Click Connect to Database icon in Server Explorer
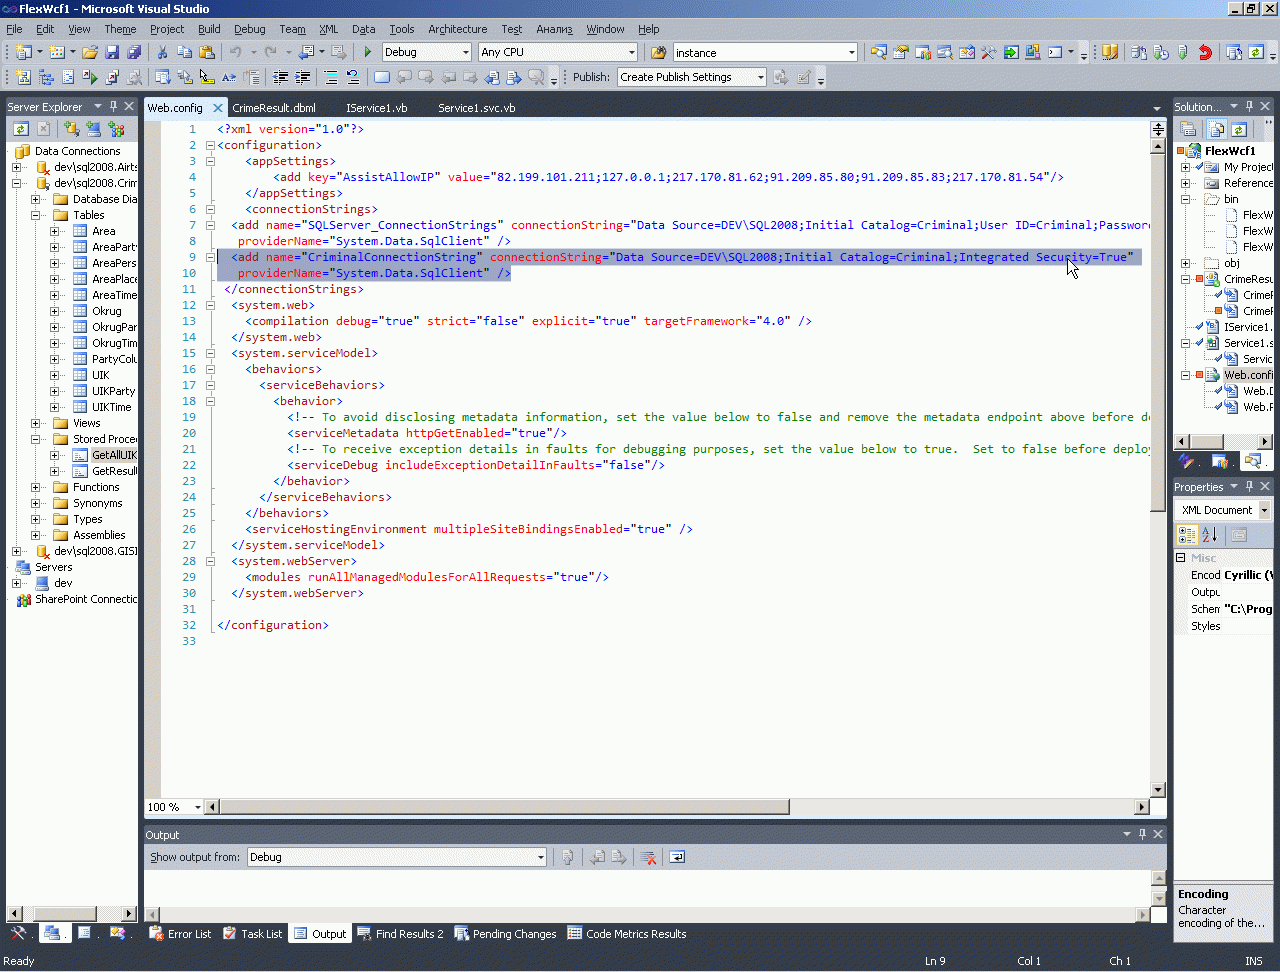 [x=71, y=129]
